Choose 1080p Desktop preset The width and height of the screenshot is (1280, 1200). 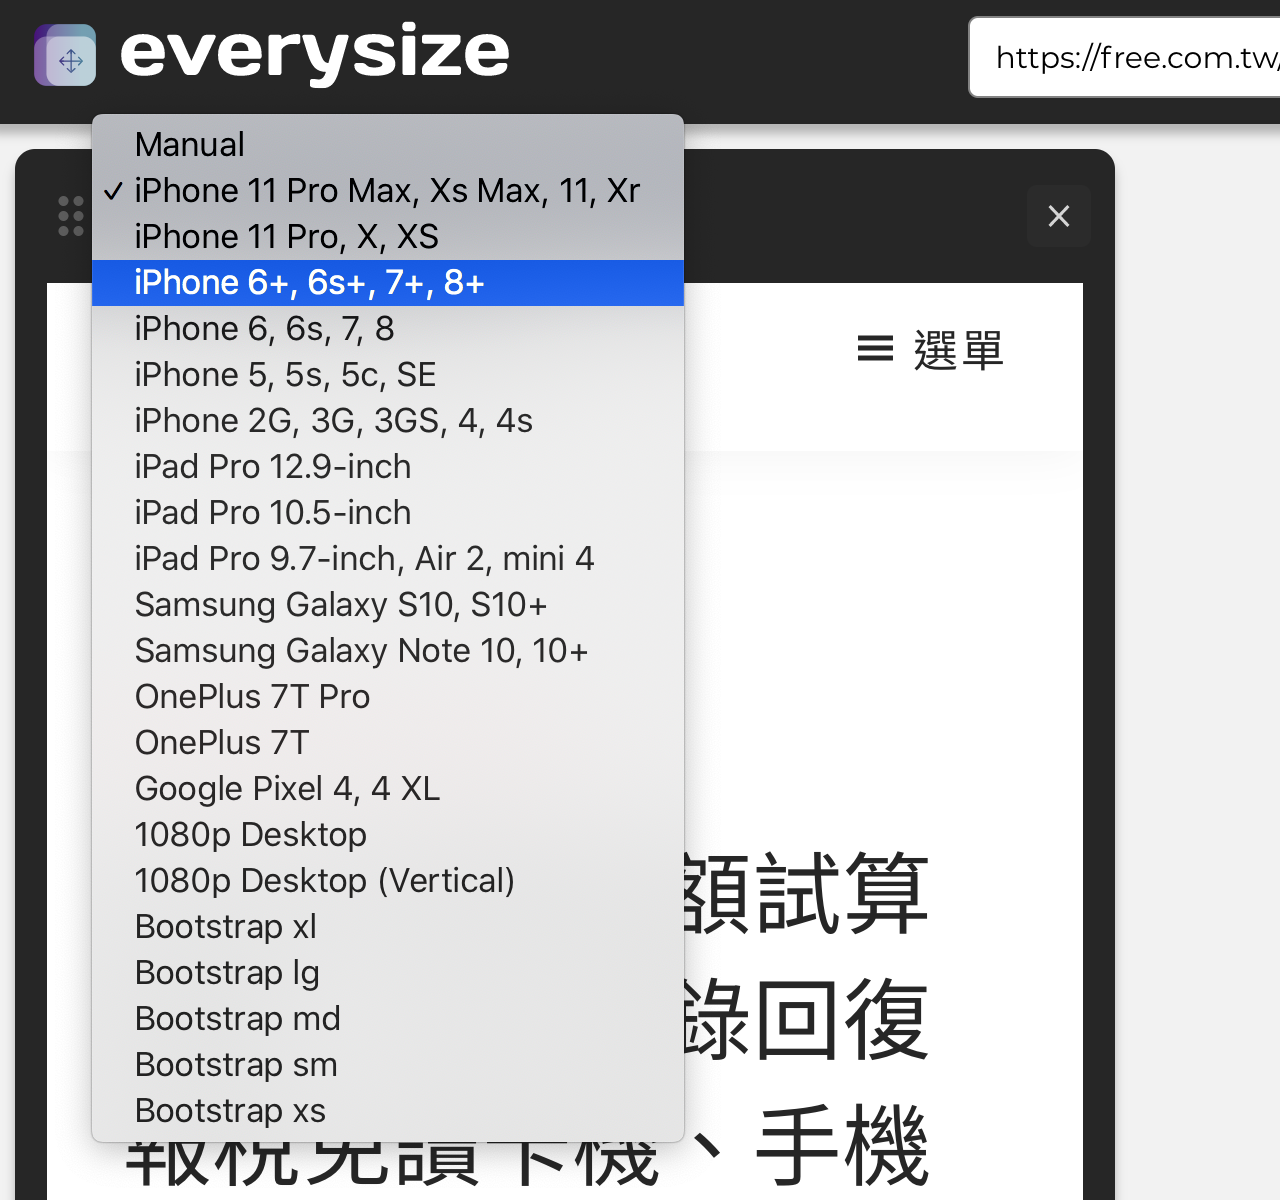pyautogui.click(x=388, y=835)
